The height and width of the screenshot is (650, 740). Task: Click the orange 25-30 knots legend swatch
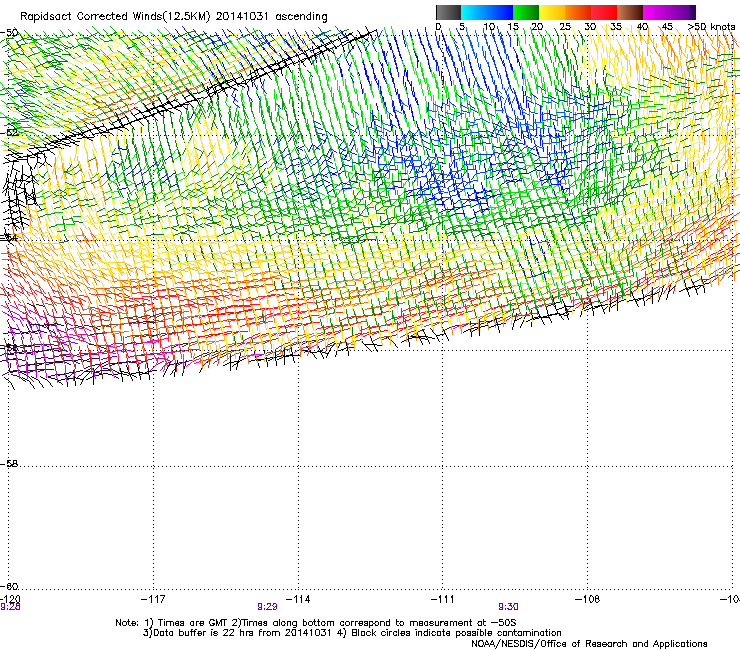coord(578,12)
